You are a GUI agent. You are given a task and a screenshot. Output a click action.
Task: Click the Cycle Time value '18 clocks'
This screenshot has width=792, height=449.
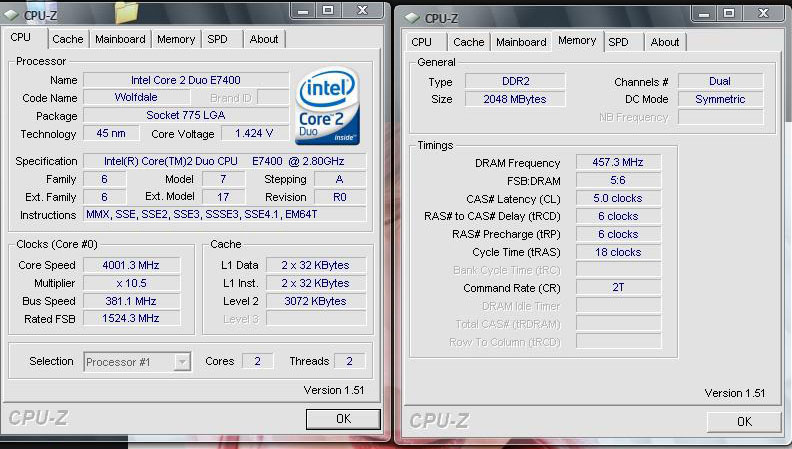click(x=618, y=252)
